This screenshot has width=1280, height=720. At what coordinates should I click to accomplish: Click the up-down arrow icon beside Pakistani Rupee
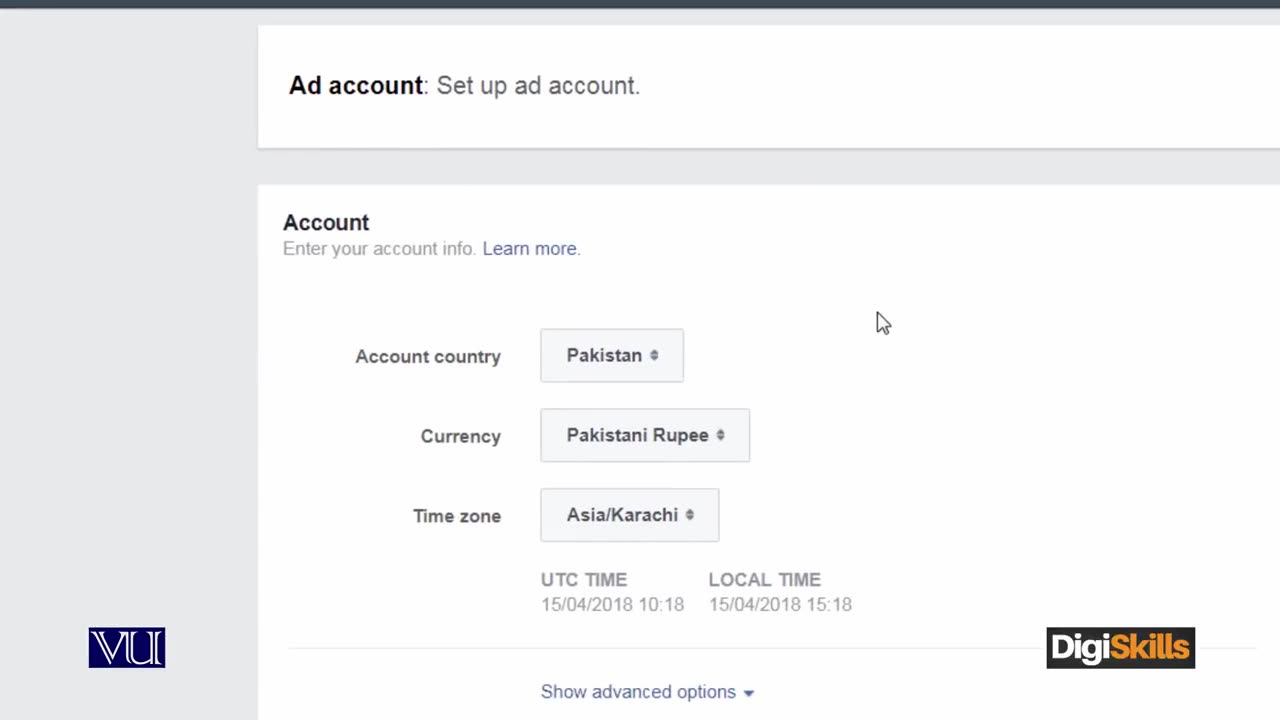pyautogui.click(x=720, y=435)
